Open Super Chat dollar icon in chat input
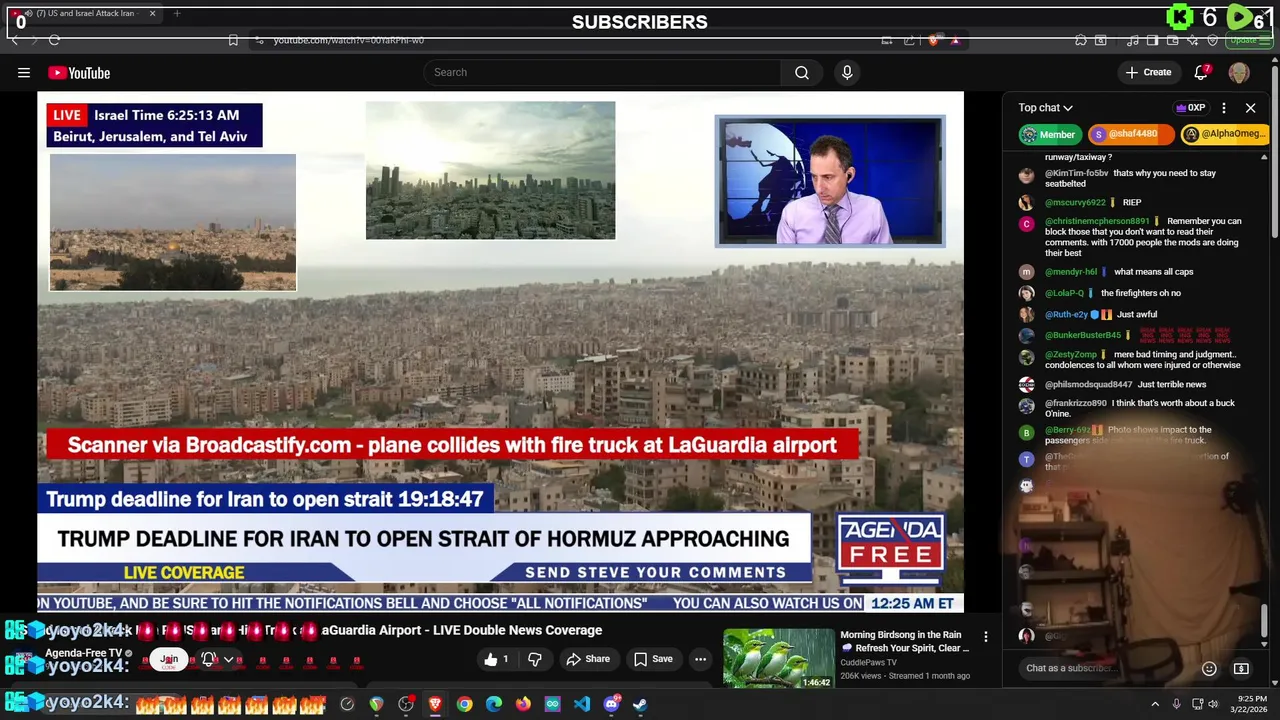1280x720 pixels. (1241, 668)
